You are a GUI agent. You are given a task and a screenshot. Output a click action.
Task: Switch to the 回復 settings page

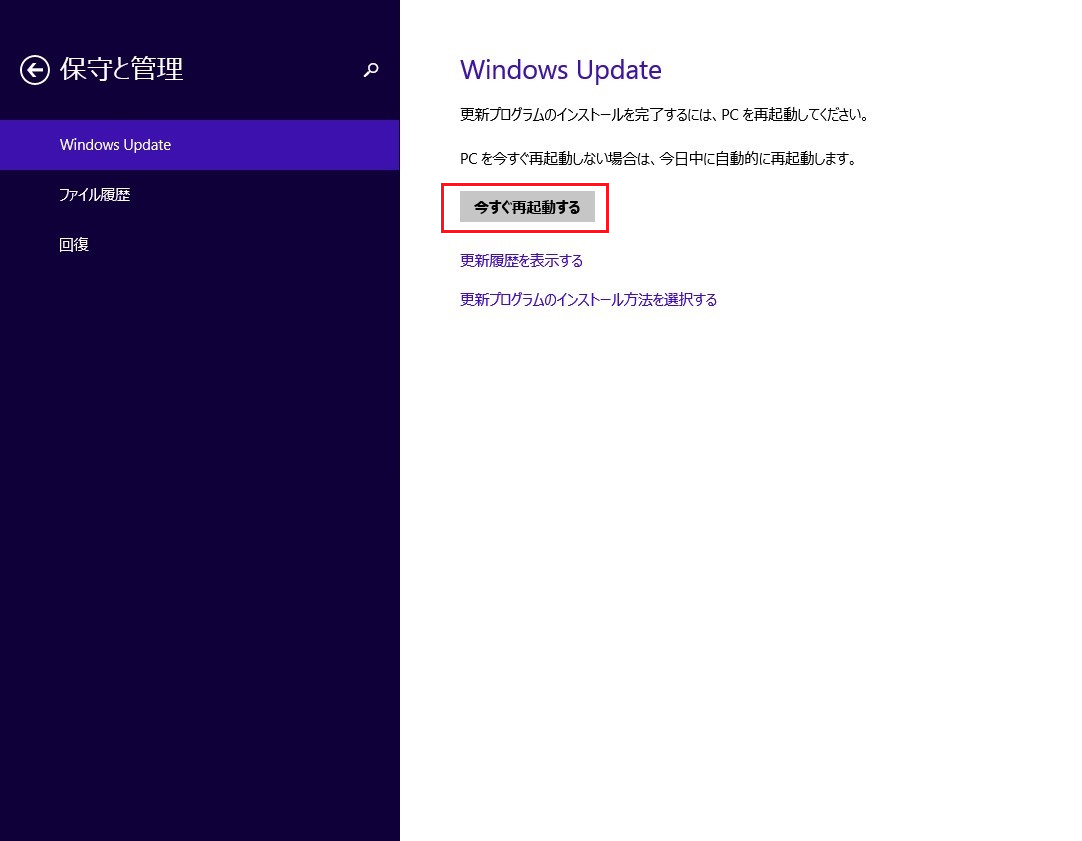[x=74, y=245]
